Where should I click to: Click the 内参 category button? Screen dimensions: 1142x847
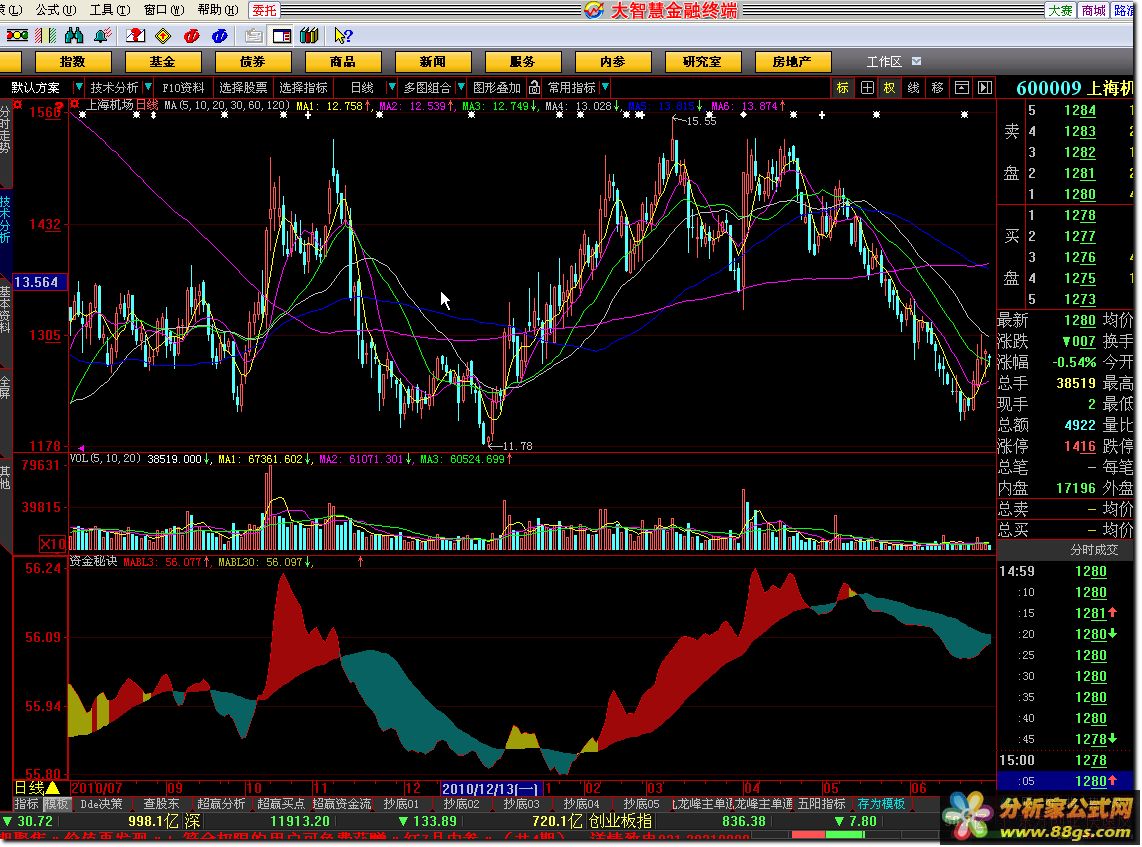(613, 62)
